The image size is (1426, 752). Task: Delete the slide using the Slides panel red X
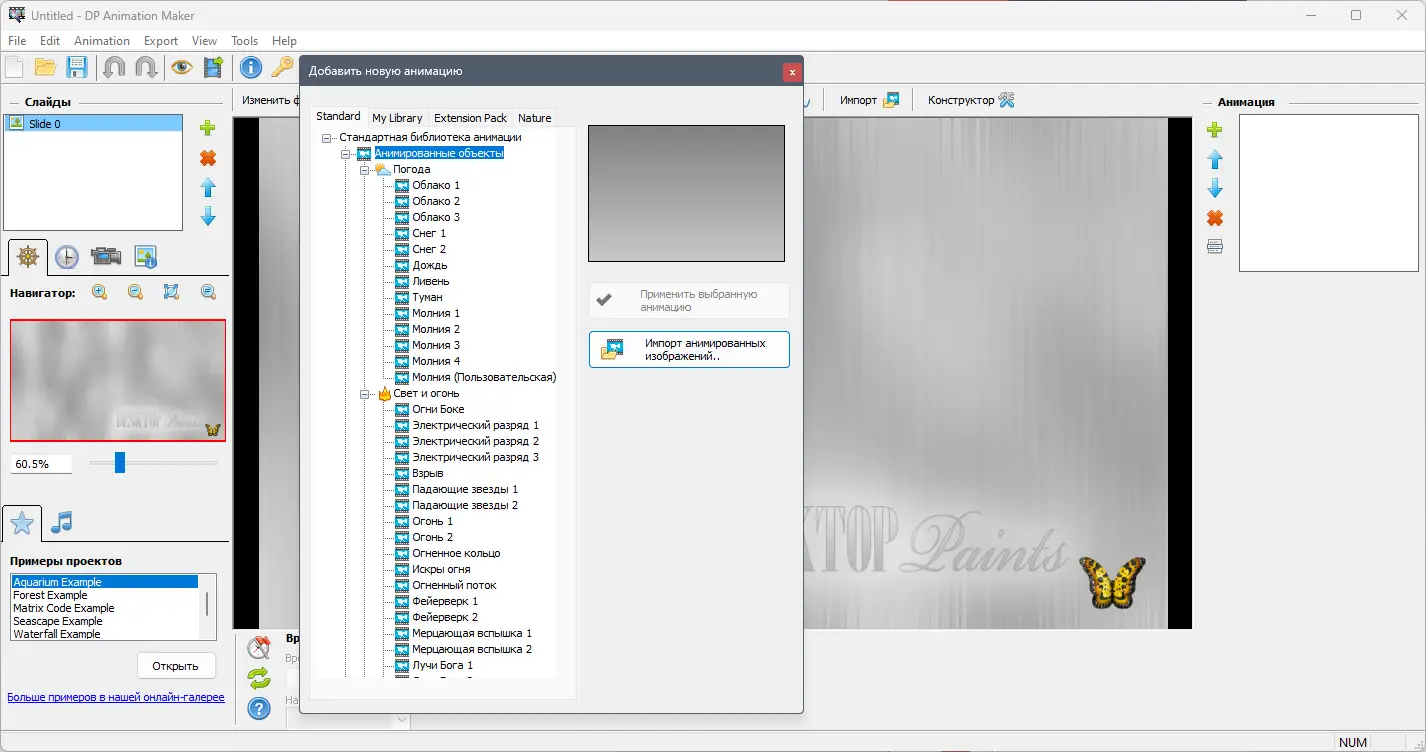[208, 158]
